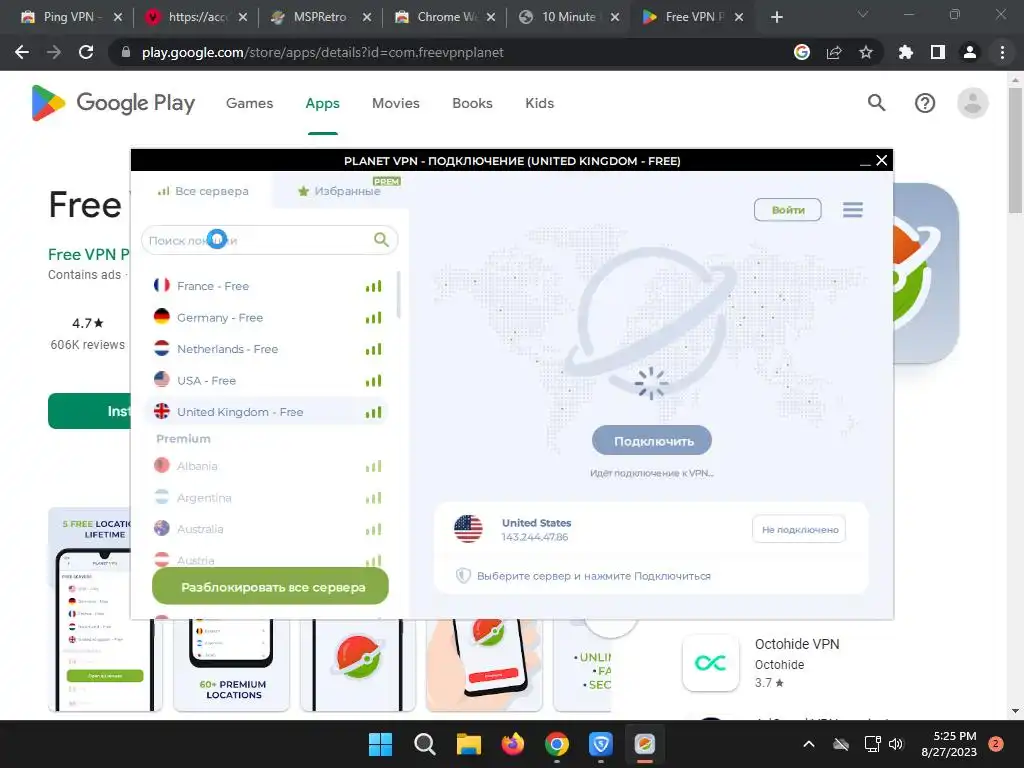Open Games section in Google Play
This screenshot has width=1024, height=768.
pyautogui.click(x=249, y=103)
